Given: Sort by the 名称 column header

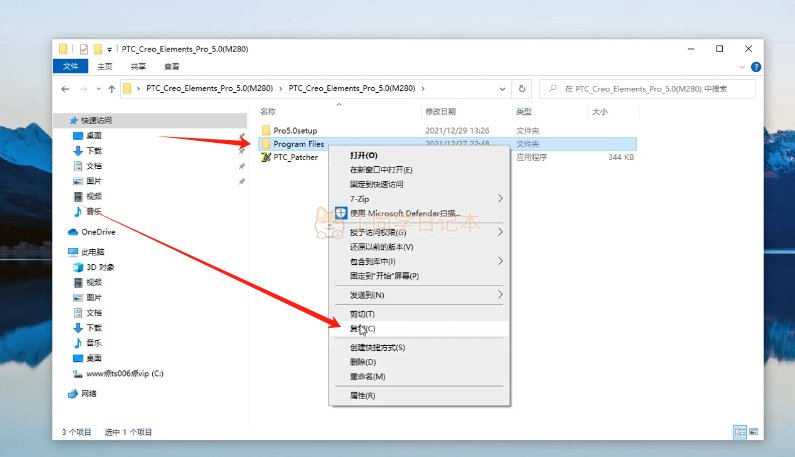Looking at the screenshot, I should point(268,112).
